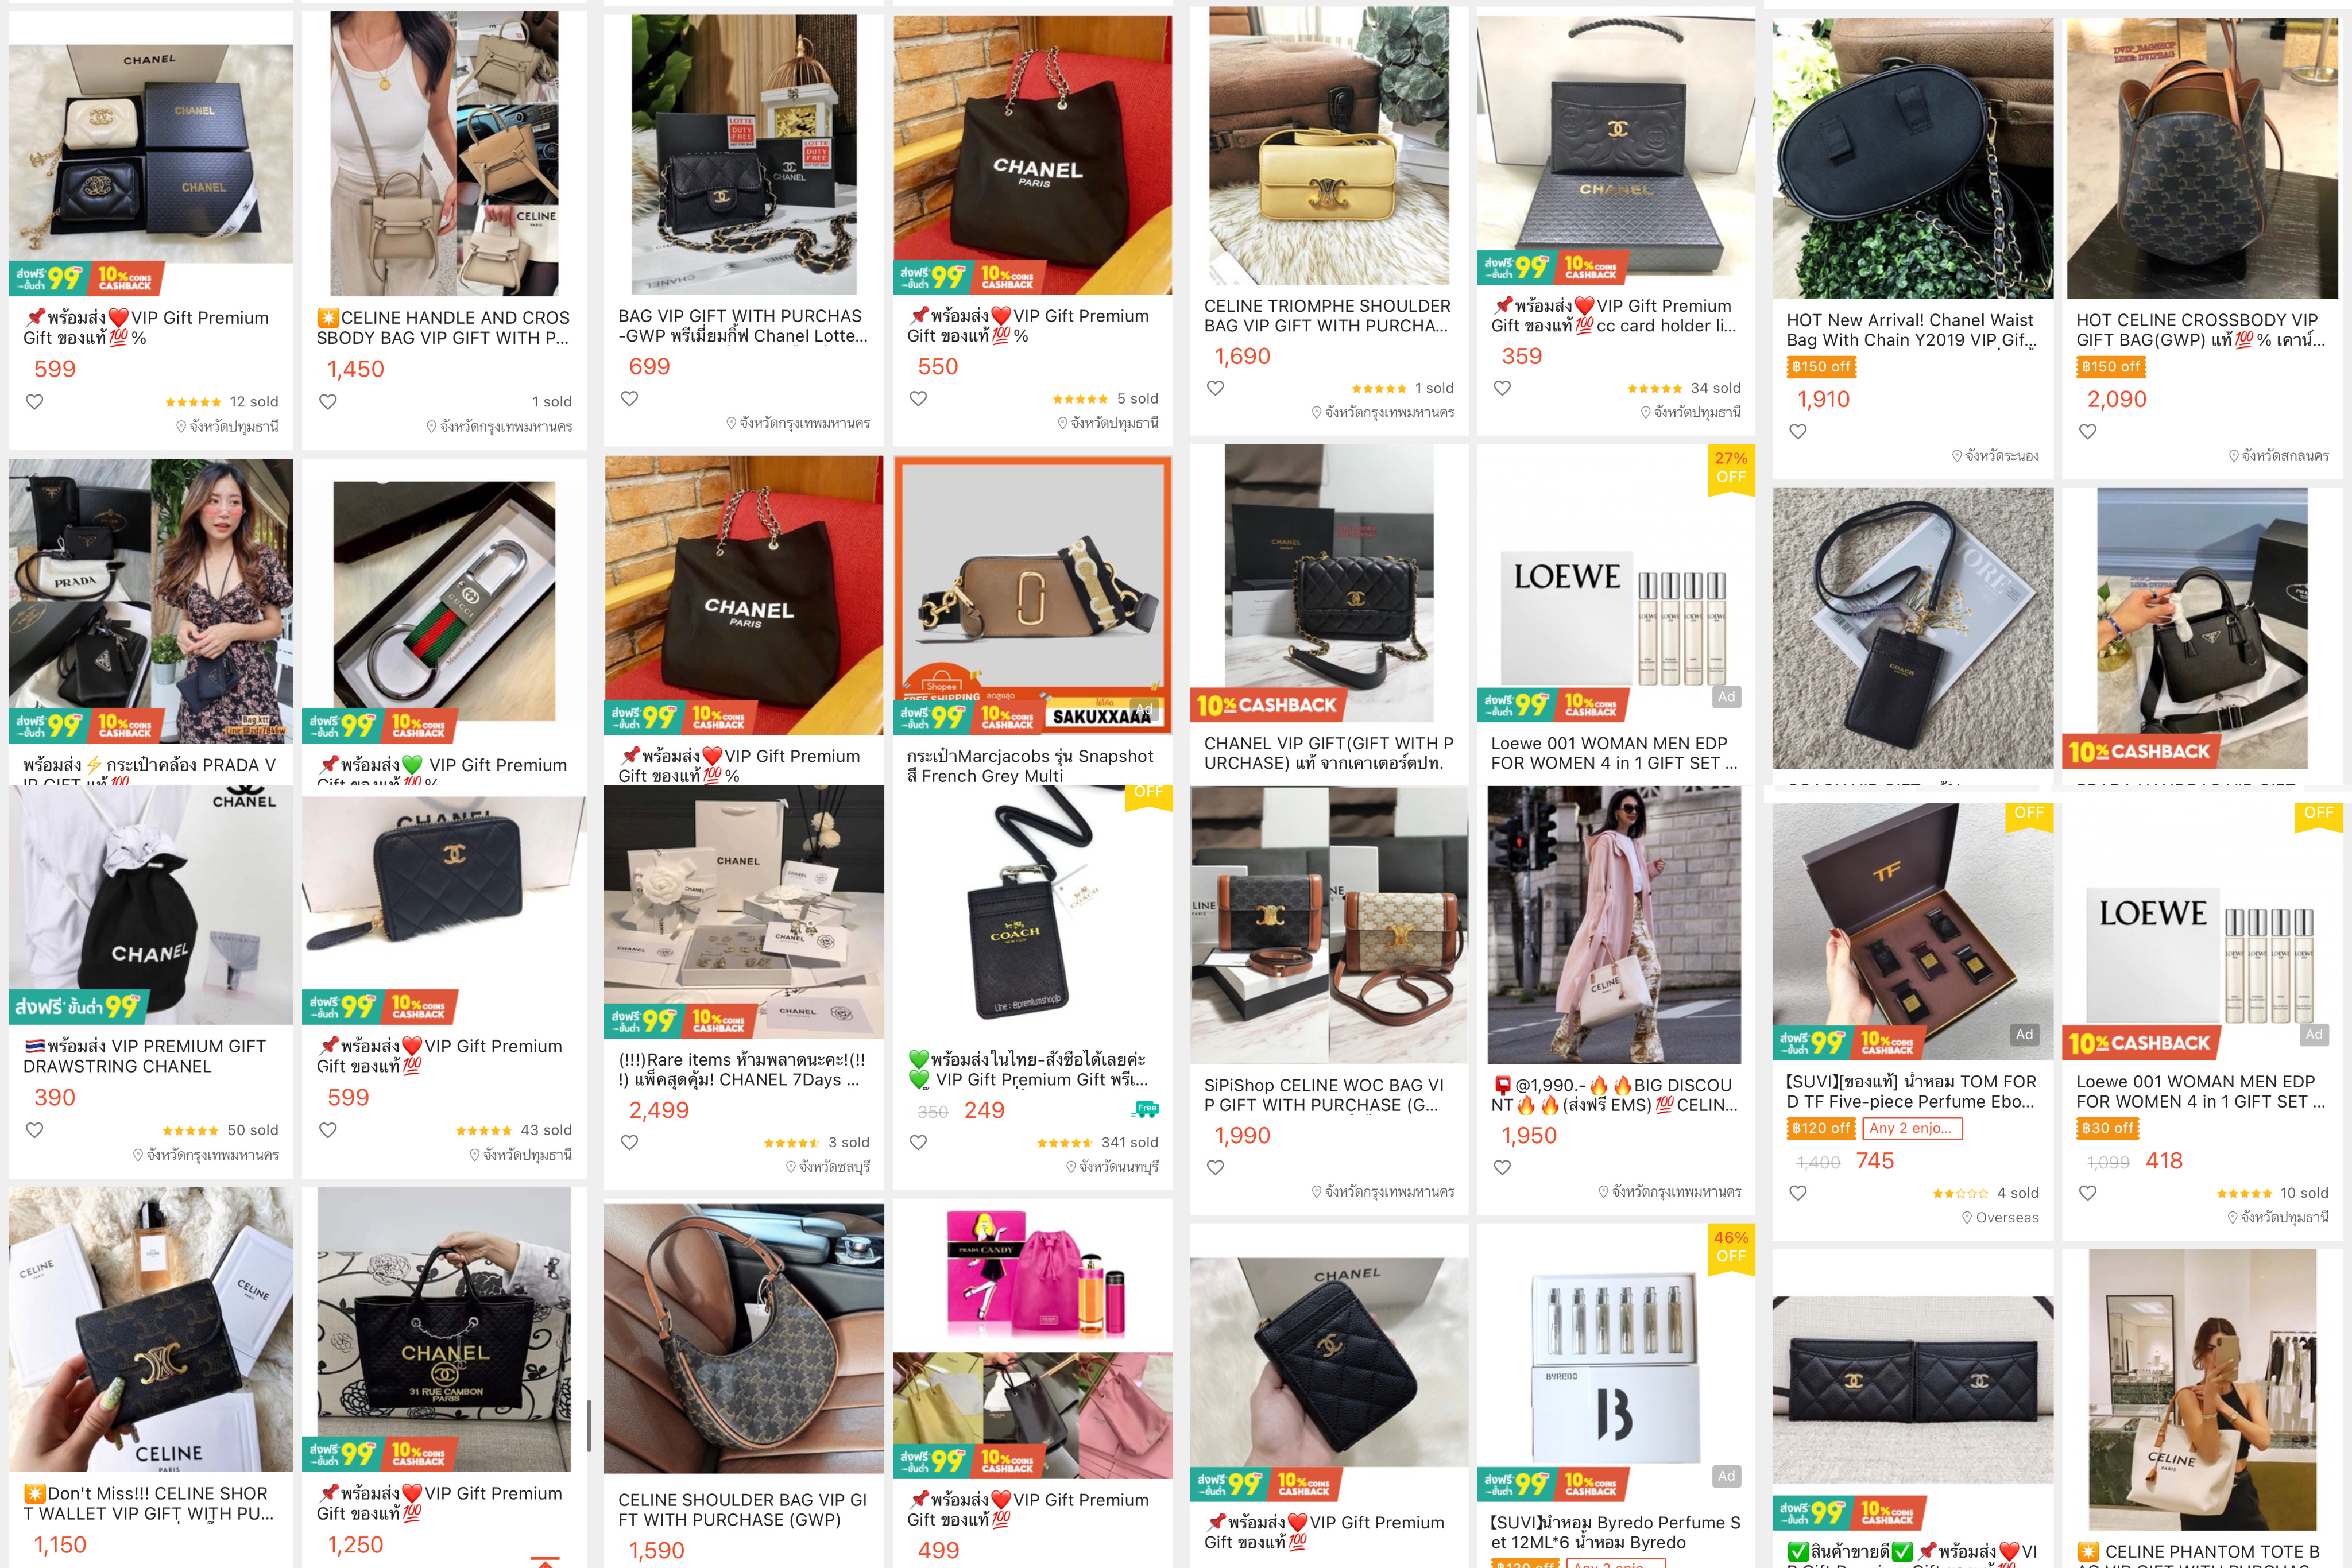The height and width of the screenshot is (1568, 2352).
Task: Click the 10% CASHBACK badge on Prada handbag
Action: click(2139, 751)
